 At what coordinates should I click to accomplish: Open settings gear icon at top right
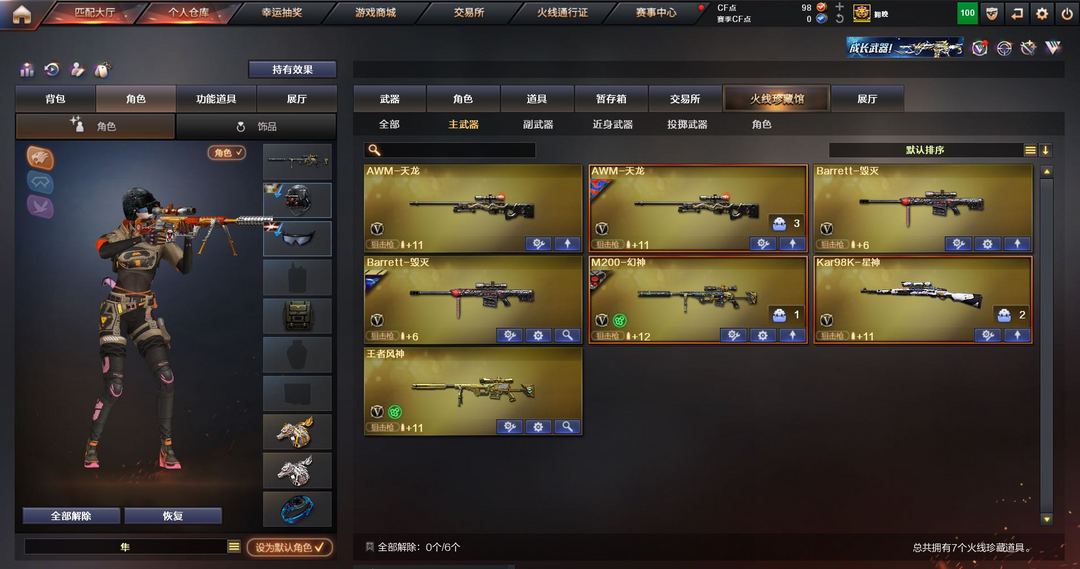1041,14
